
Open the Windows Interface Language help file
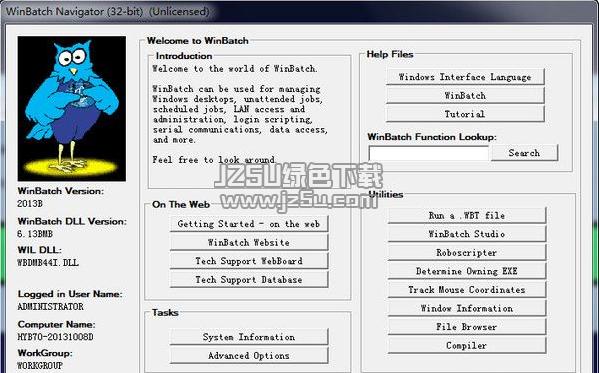click(465, 77)
